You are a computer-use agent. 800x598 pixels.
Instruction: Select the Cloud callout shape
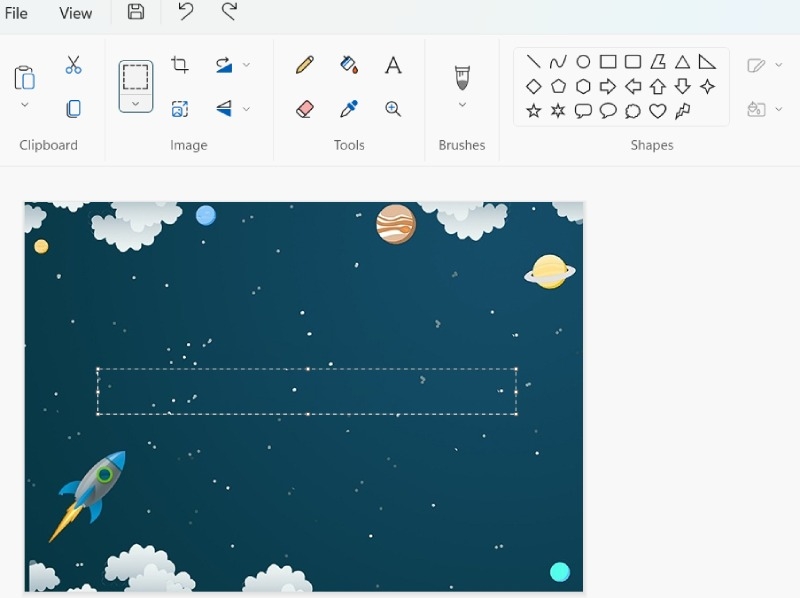click(x=633, y=111)
